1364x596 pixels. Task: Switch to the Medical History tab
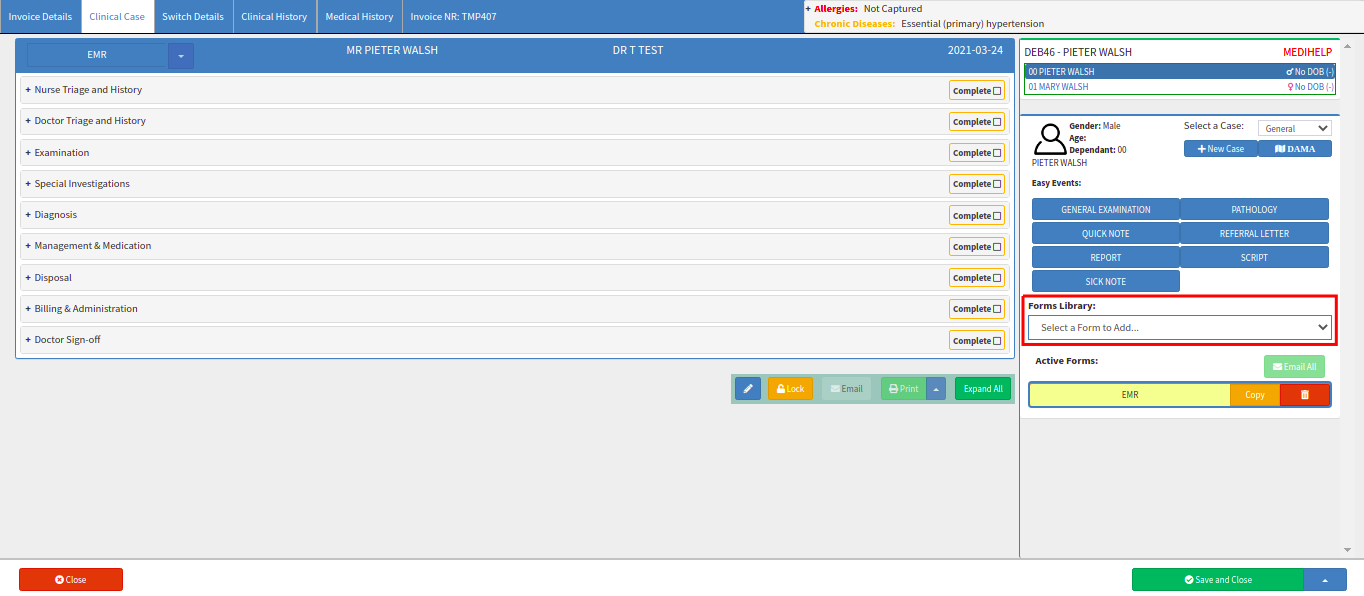point(359,17)
